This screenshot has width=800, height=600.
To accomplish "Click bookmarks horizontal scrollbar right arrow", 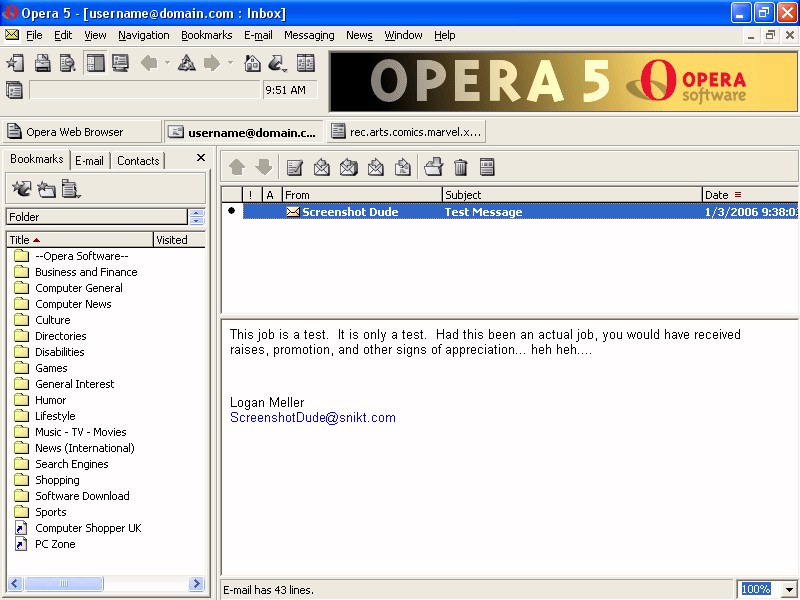I will [x=196, y=583].
